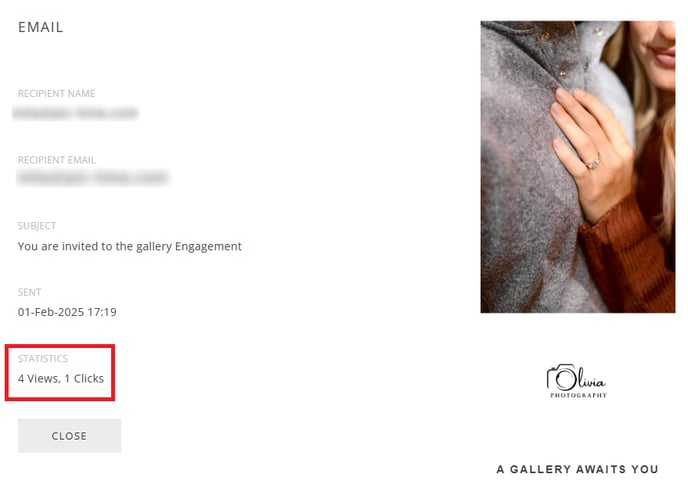
Task: Click the RECIPIENT NAME label
Action: 56,93
